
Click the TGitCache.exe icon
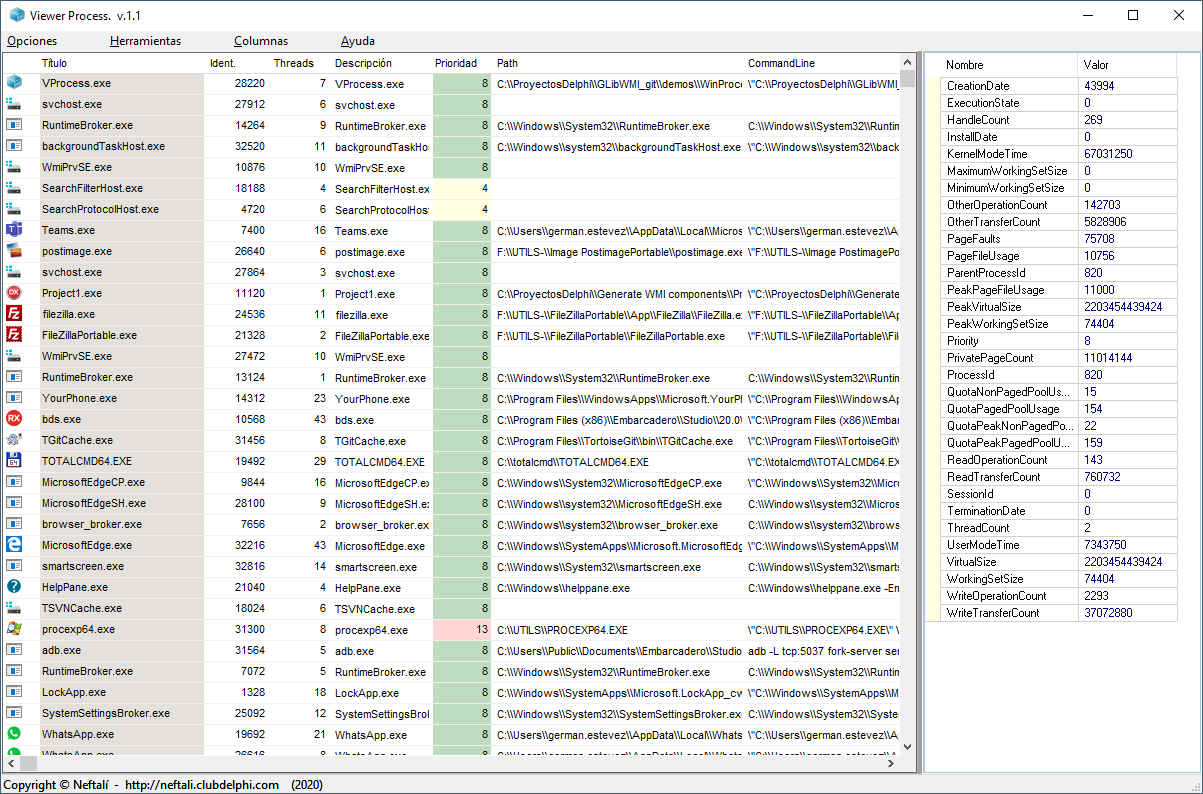14,440
